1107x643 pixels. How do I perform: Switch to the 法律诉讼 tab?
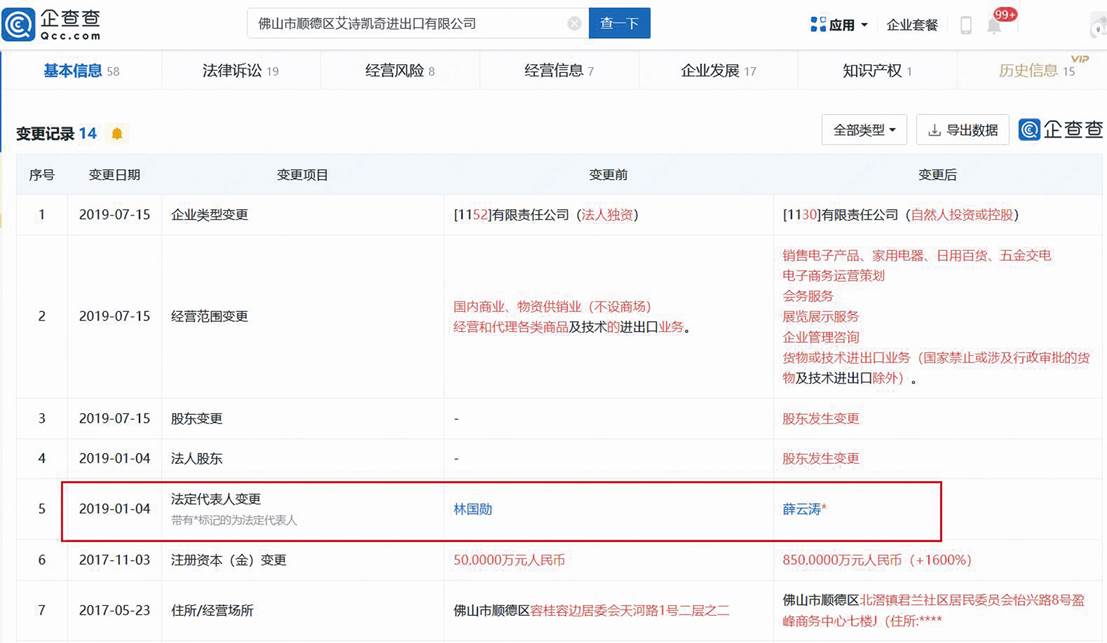[240, 70]
